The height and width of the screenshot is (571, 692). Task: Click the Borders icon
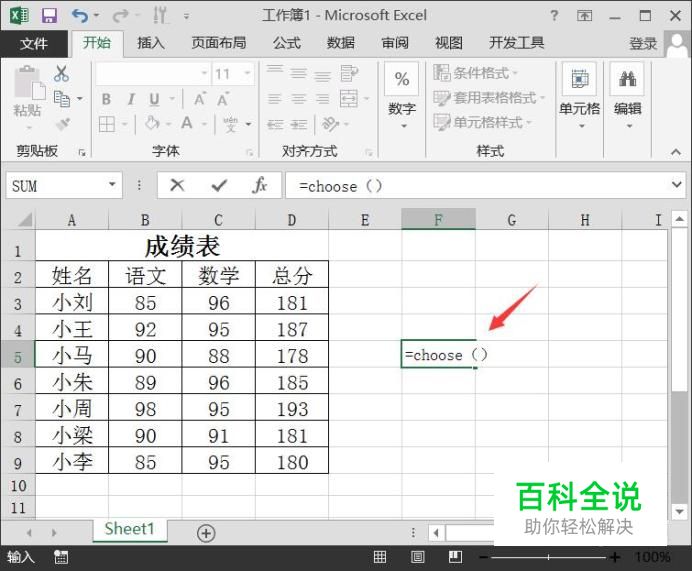[x=107, y=124]
